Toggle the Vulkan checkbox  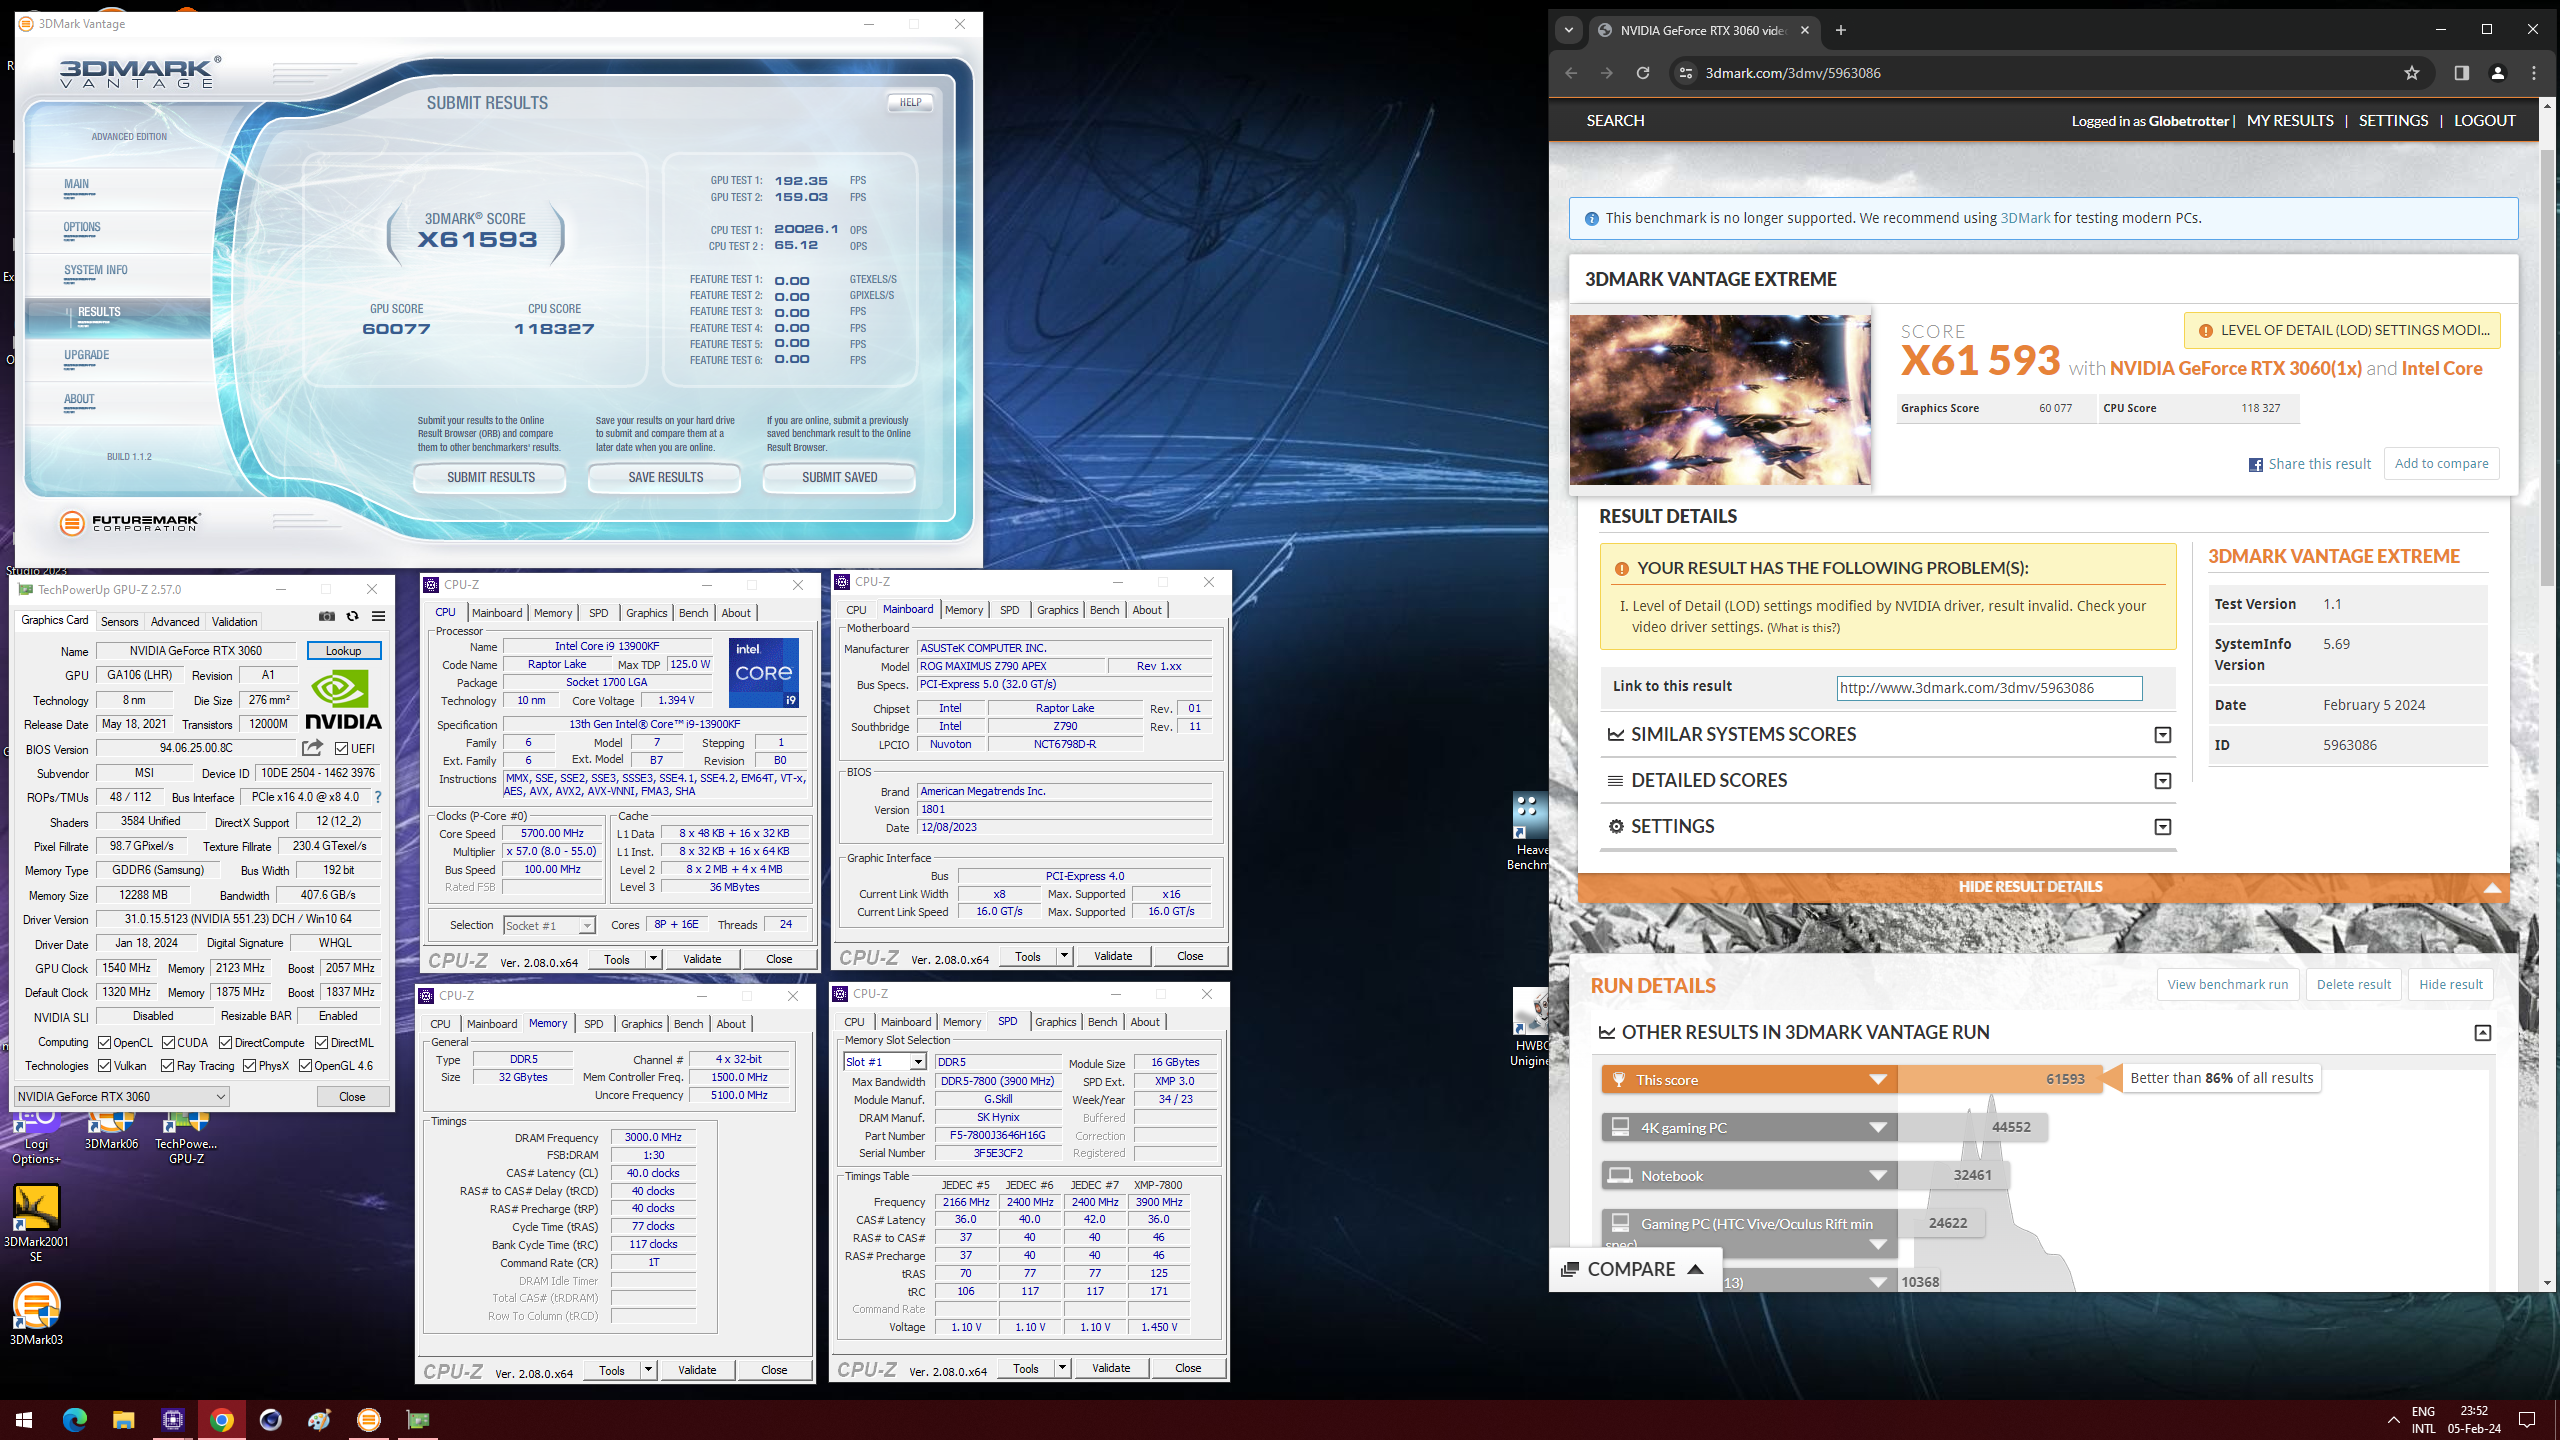[x=104, y=1066]
